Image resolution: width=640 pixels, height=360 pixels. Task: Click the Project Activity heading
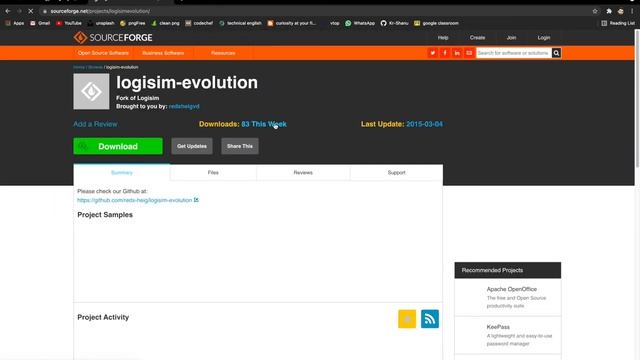point(103,317)
